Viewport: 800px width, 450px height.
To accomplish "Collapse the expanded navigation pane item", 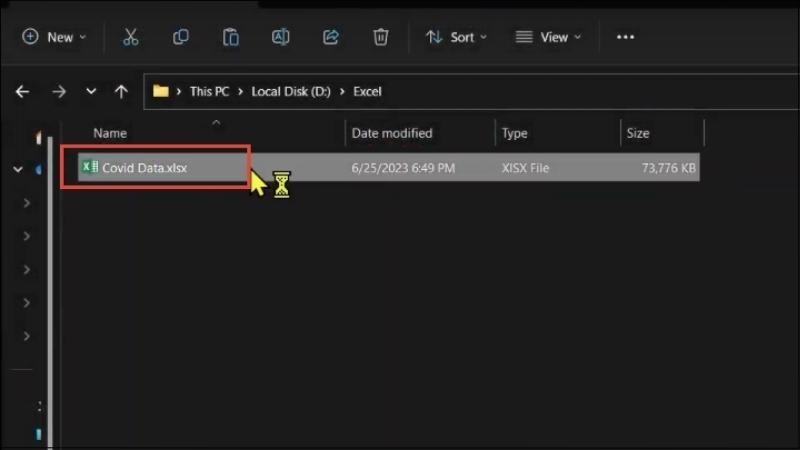I will click(x=18, y=169).
